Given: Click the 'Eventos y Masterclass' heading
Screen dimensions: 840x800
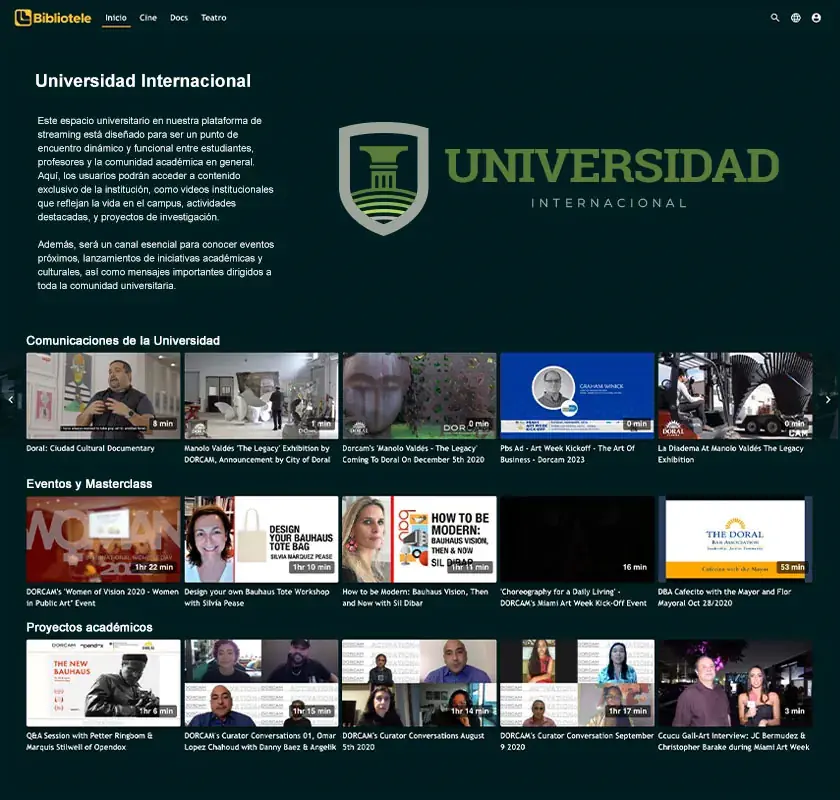Looking at the screenshot, I should click(89, 484).
